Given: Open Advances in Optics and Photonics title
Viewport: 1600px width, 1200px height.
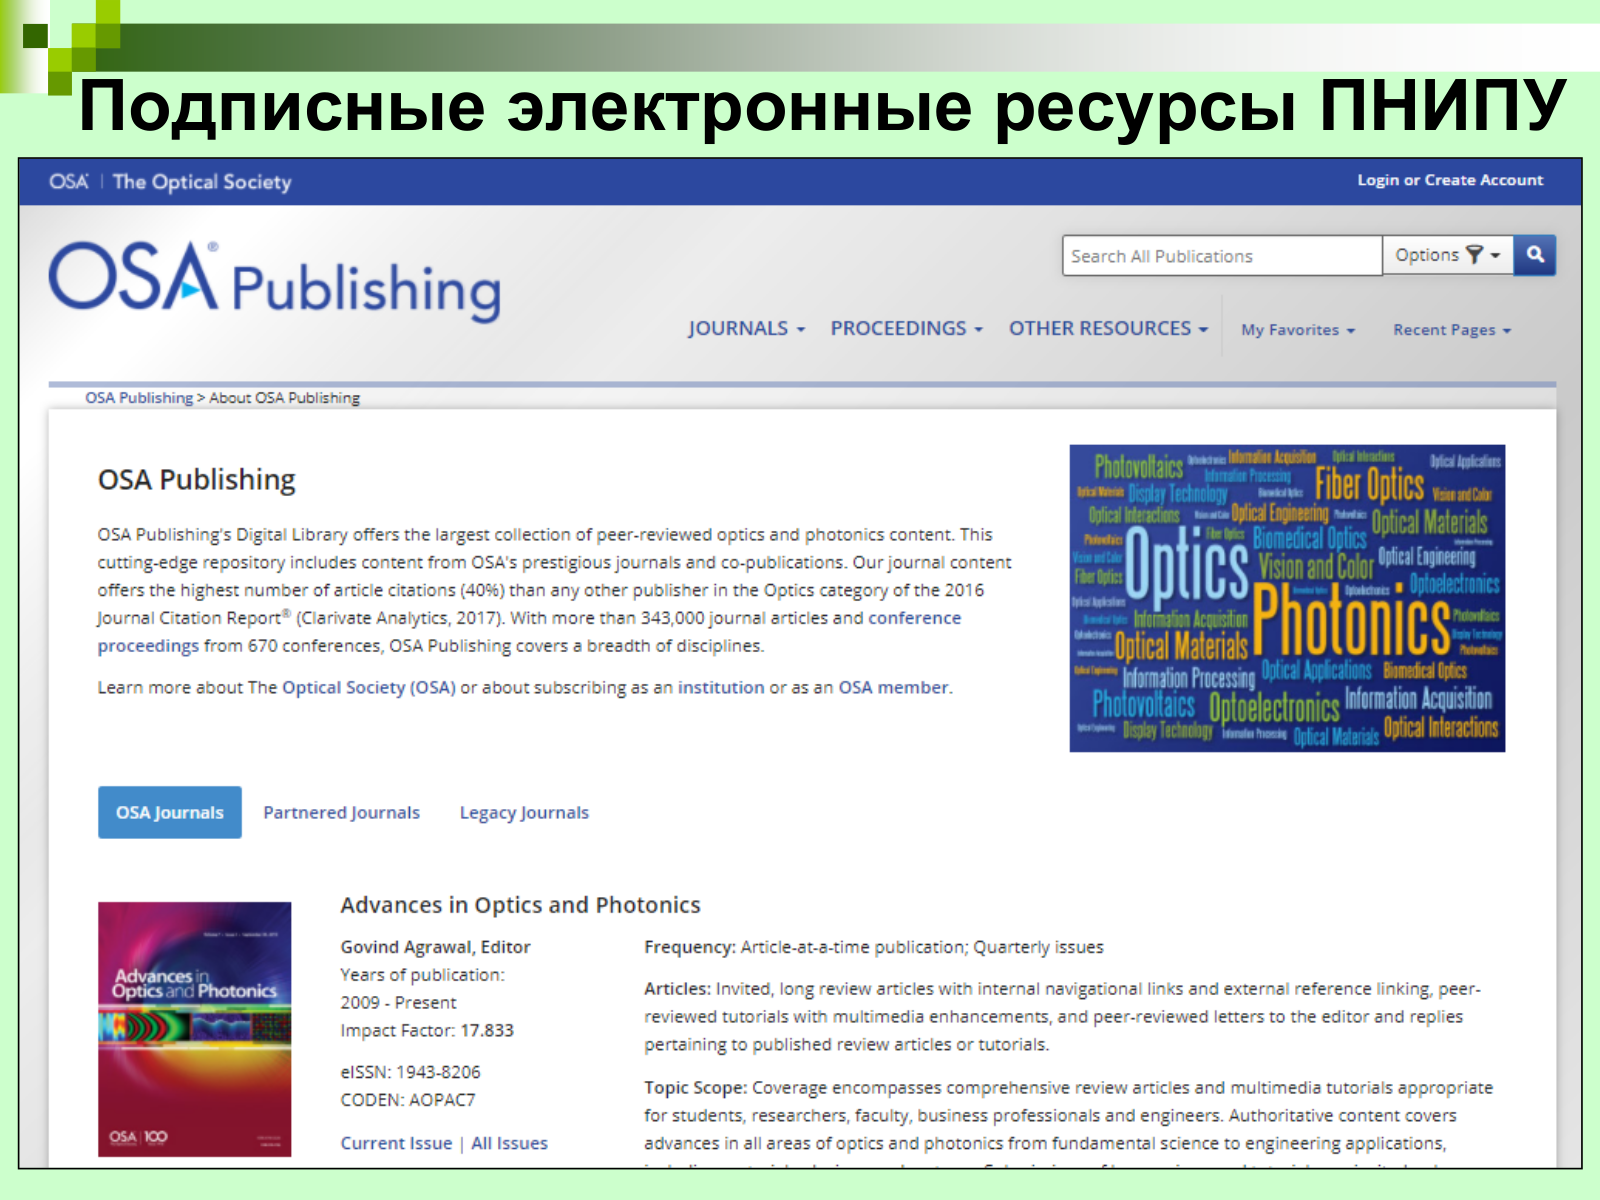Looking at the screenshot, I should [x=520, y=905].
